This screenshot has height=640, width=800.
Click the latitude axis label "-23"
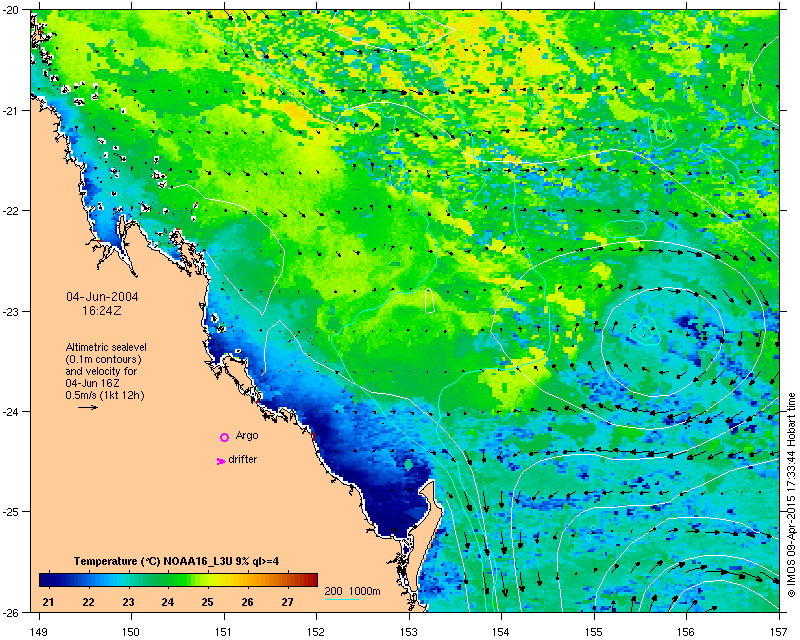[x=10, y=311]
